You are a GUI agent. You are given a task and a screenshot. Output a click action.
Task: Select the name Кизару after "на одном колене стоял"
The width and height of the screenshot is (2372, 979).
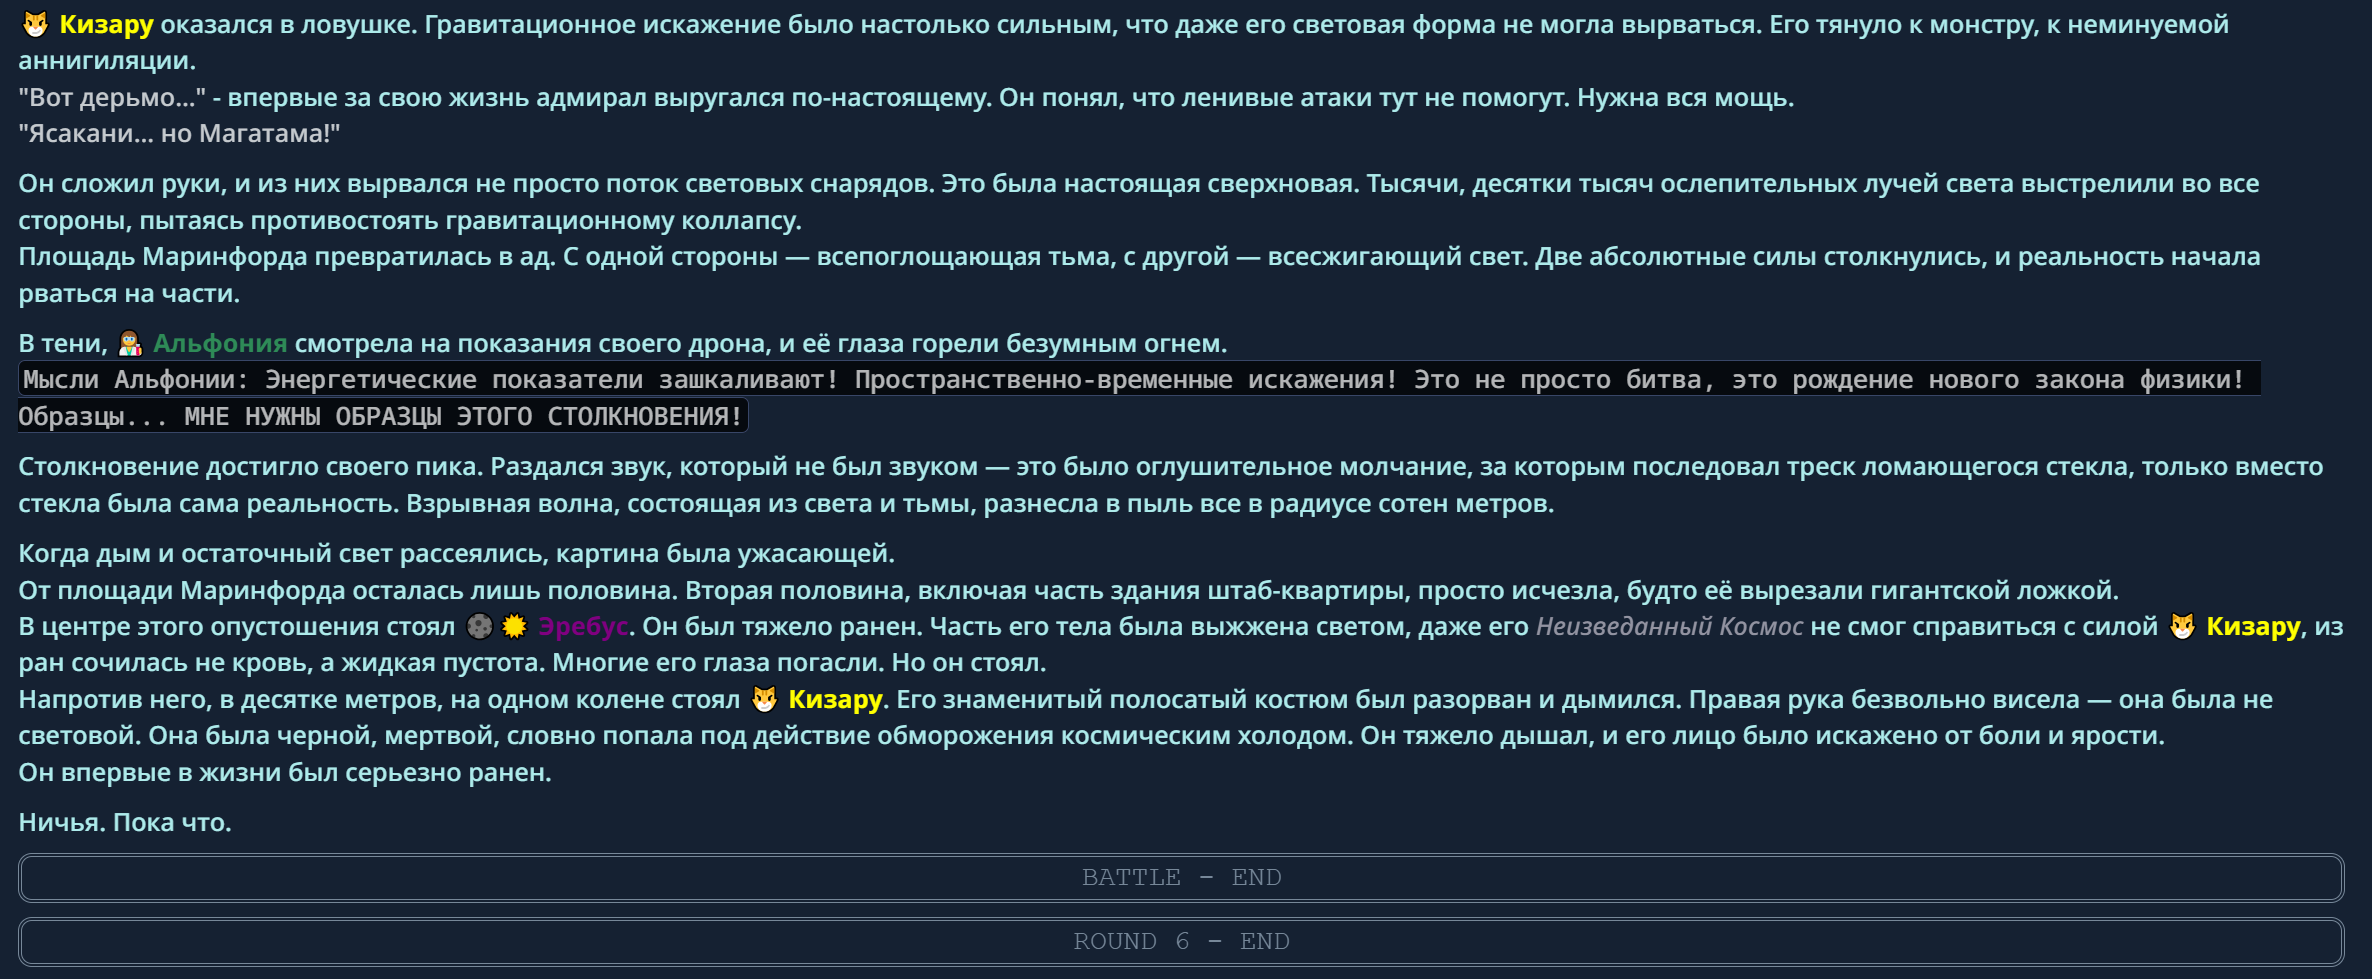tap(835, 699)
